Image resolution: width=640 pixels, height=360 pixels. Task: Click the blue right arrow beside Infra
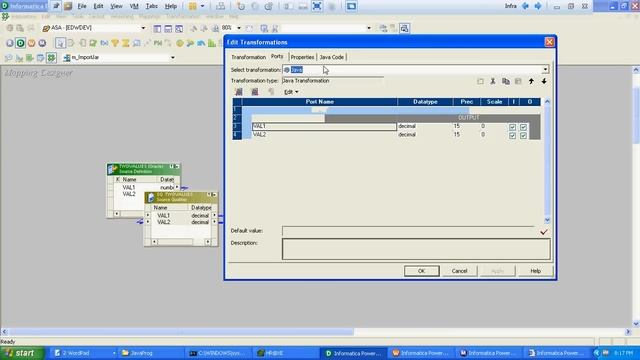[538, 6]
